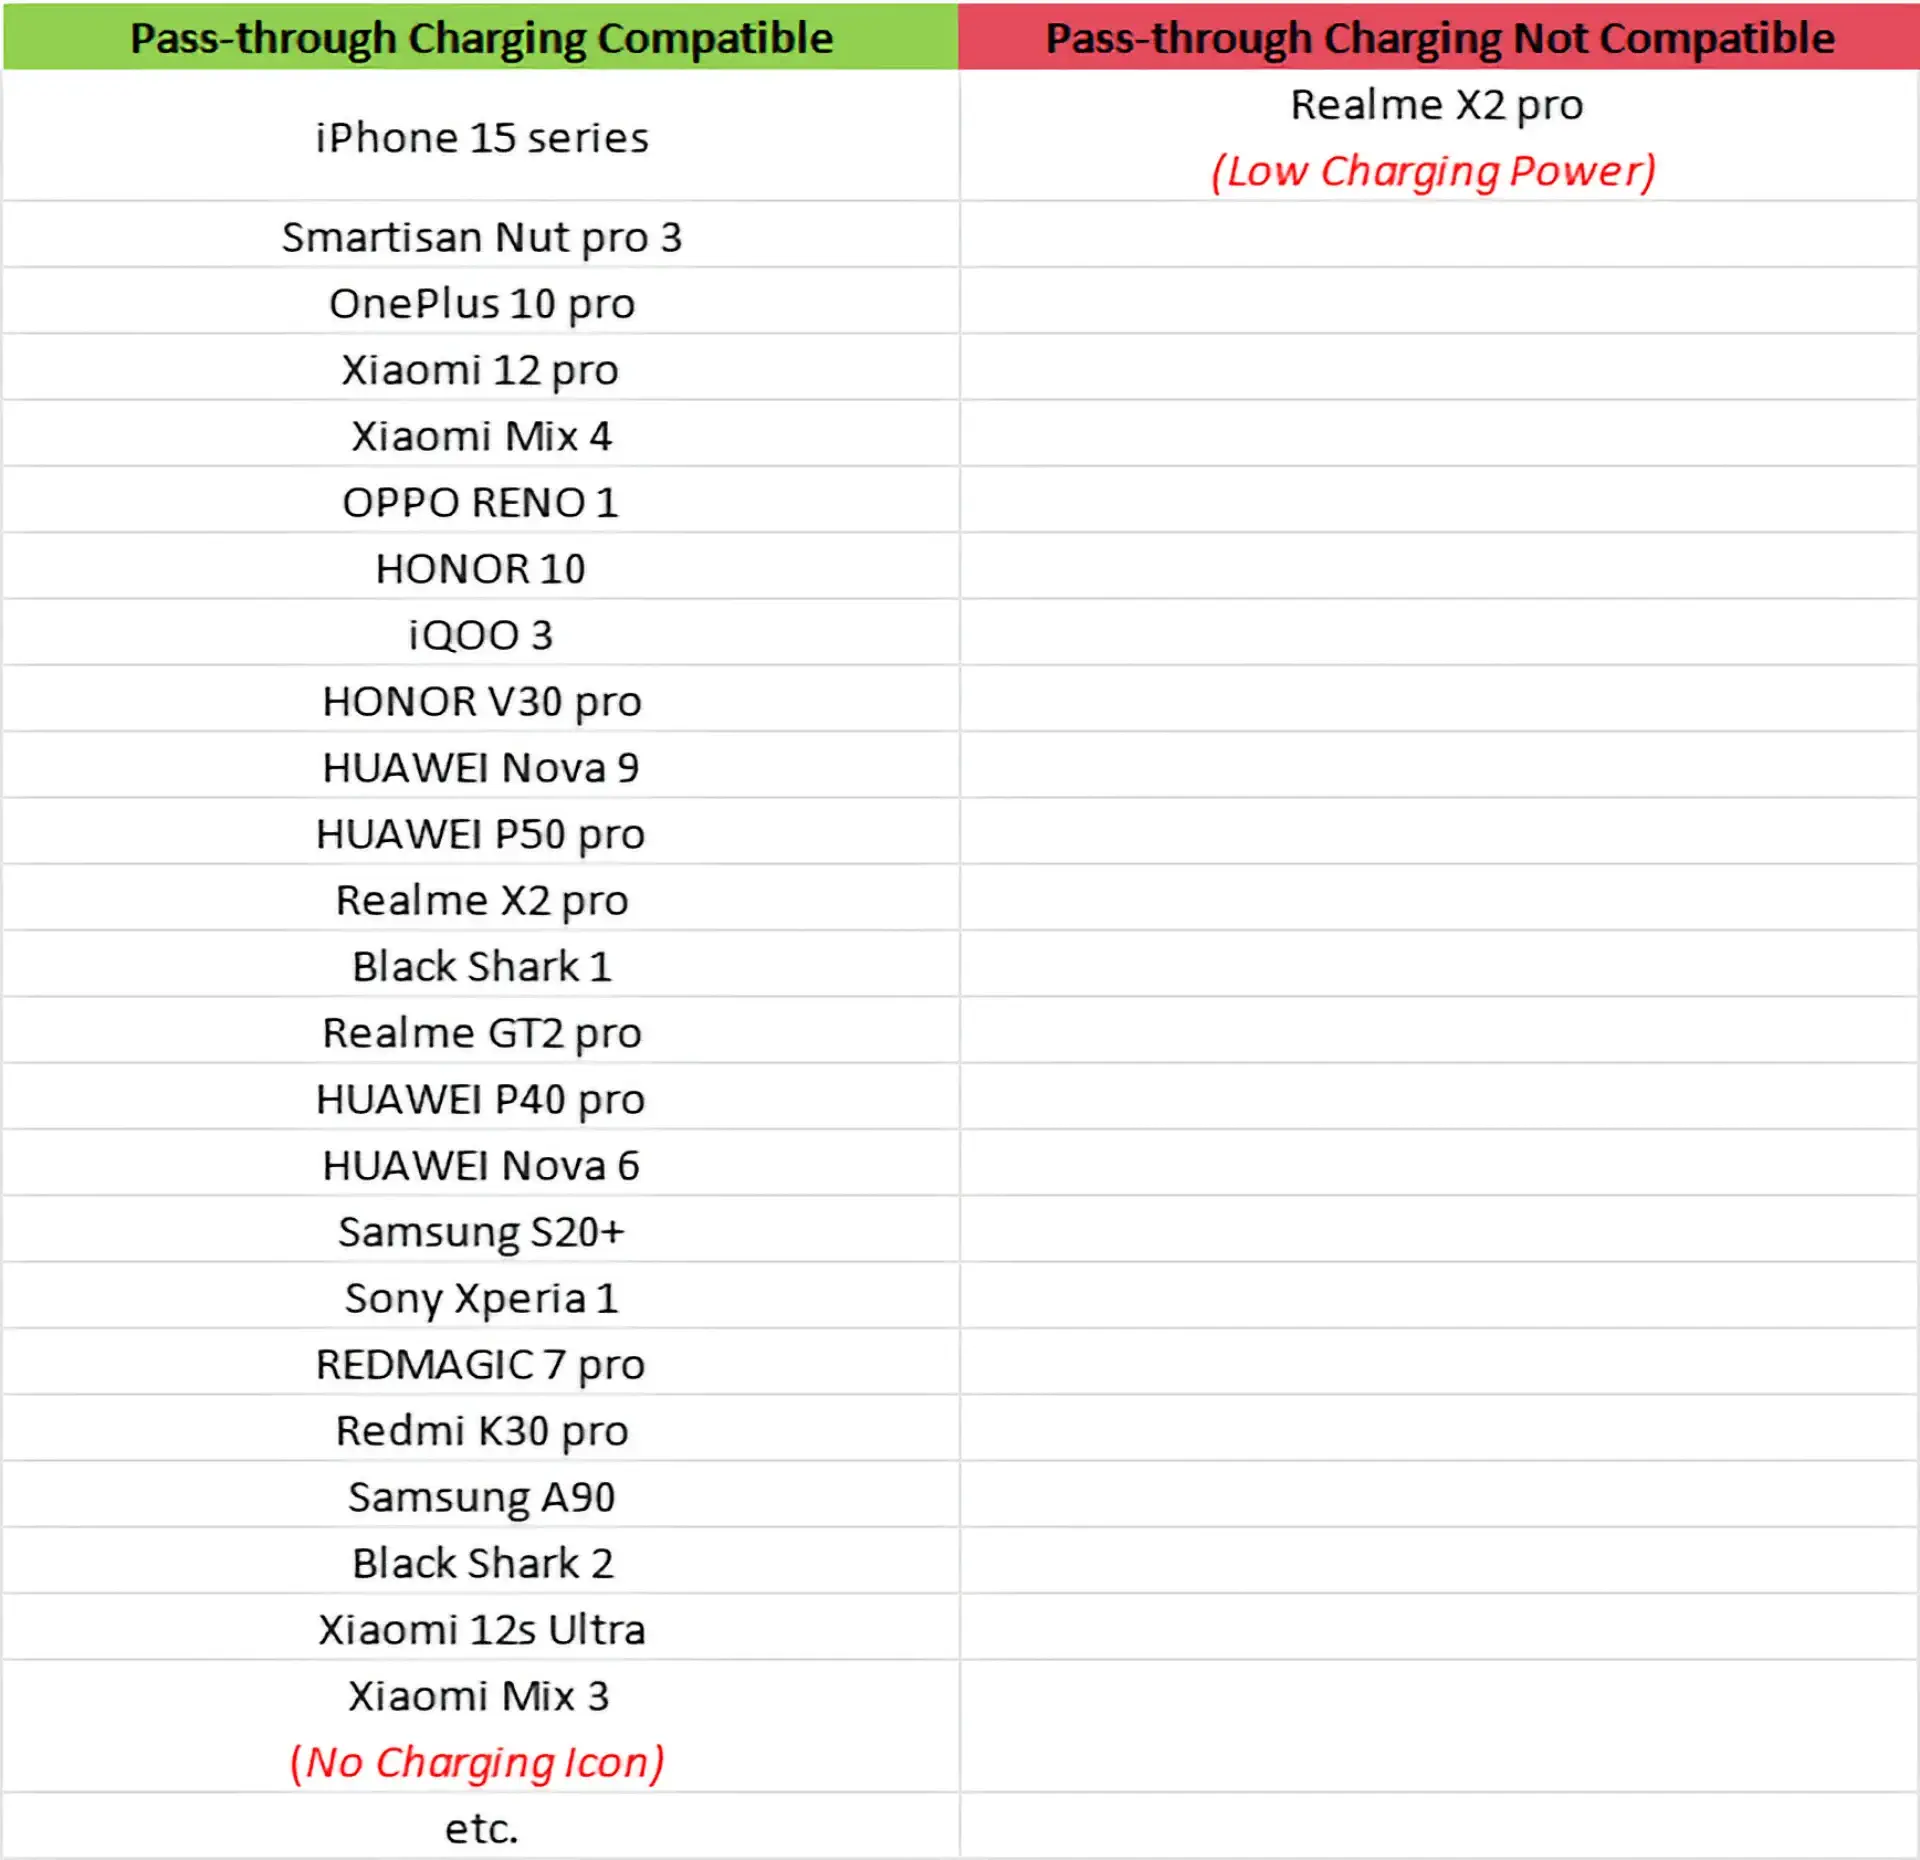Click the Pass-through Charging Not Compatible header
1920x1860 pixels.
pos(1439,37)
